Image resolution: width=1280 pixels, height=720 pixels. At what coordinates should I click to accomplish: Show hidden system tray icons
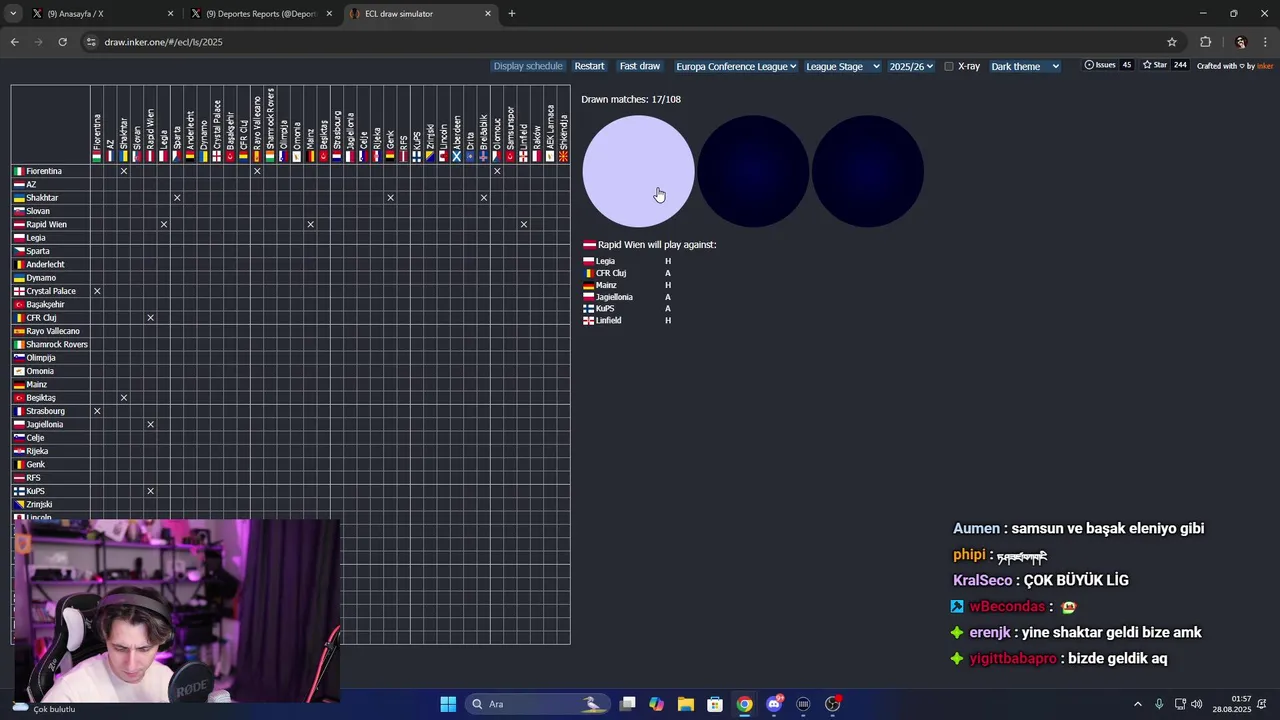click(1137, 704)
